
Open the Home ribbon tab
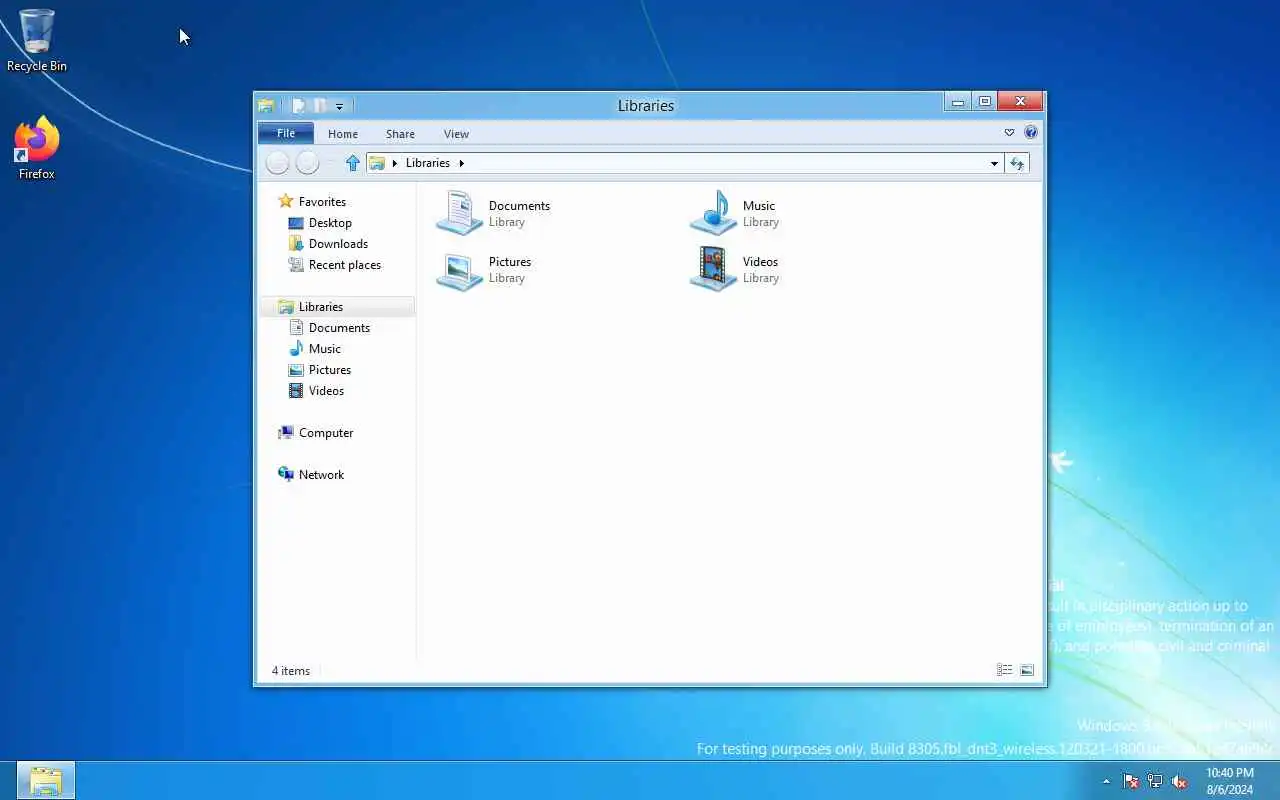pyautogui.click(x=343, y=134)
